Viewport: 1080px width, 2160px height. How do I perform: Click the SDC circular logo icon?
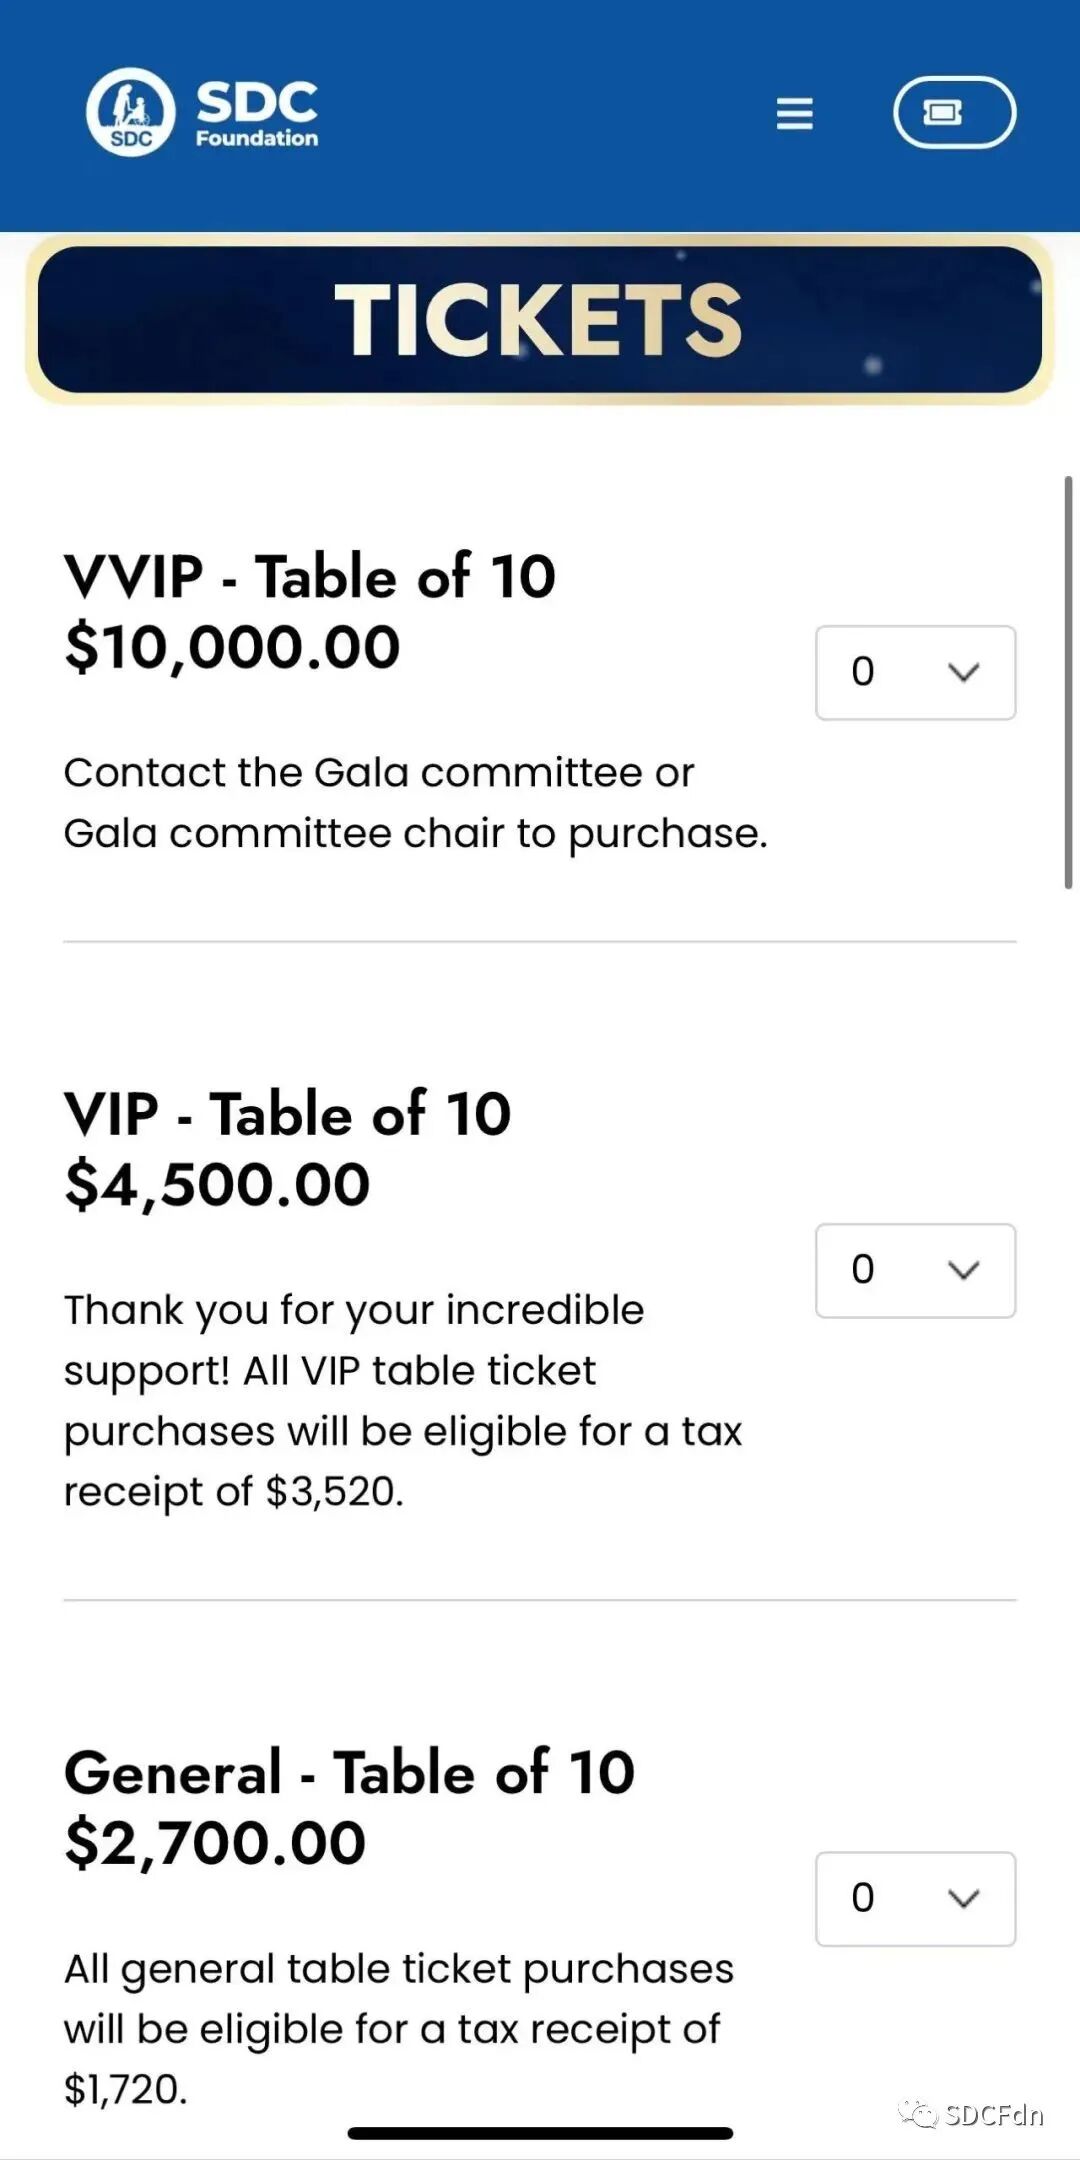(x=131, y=112)
